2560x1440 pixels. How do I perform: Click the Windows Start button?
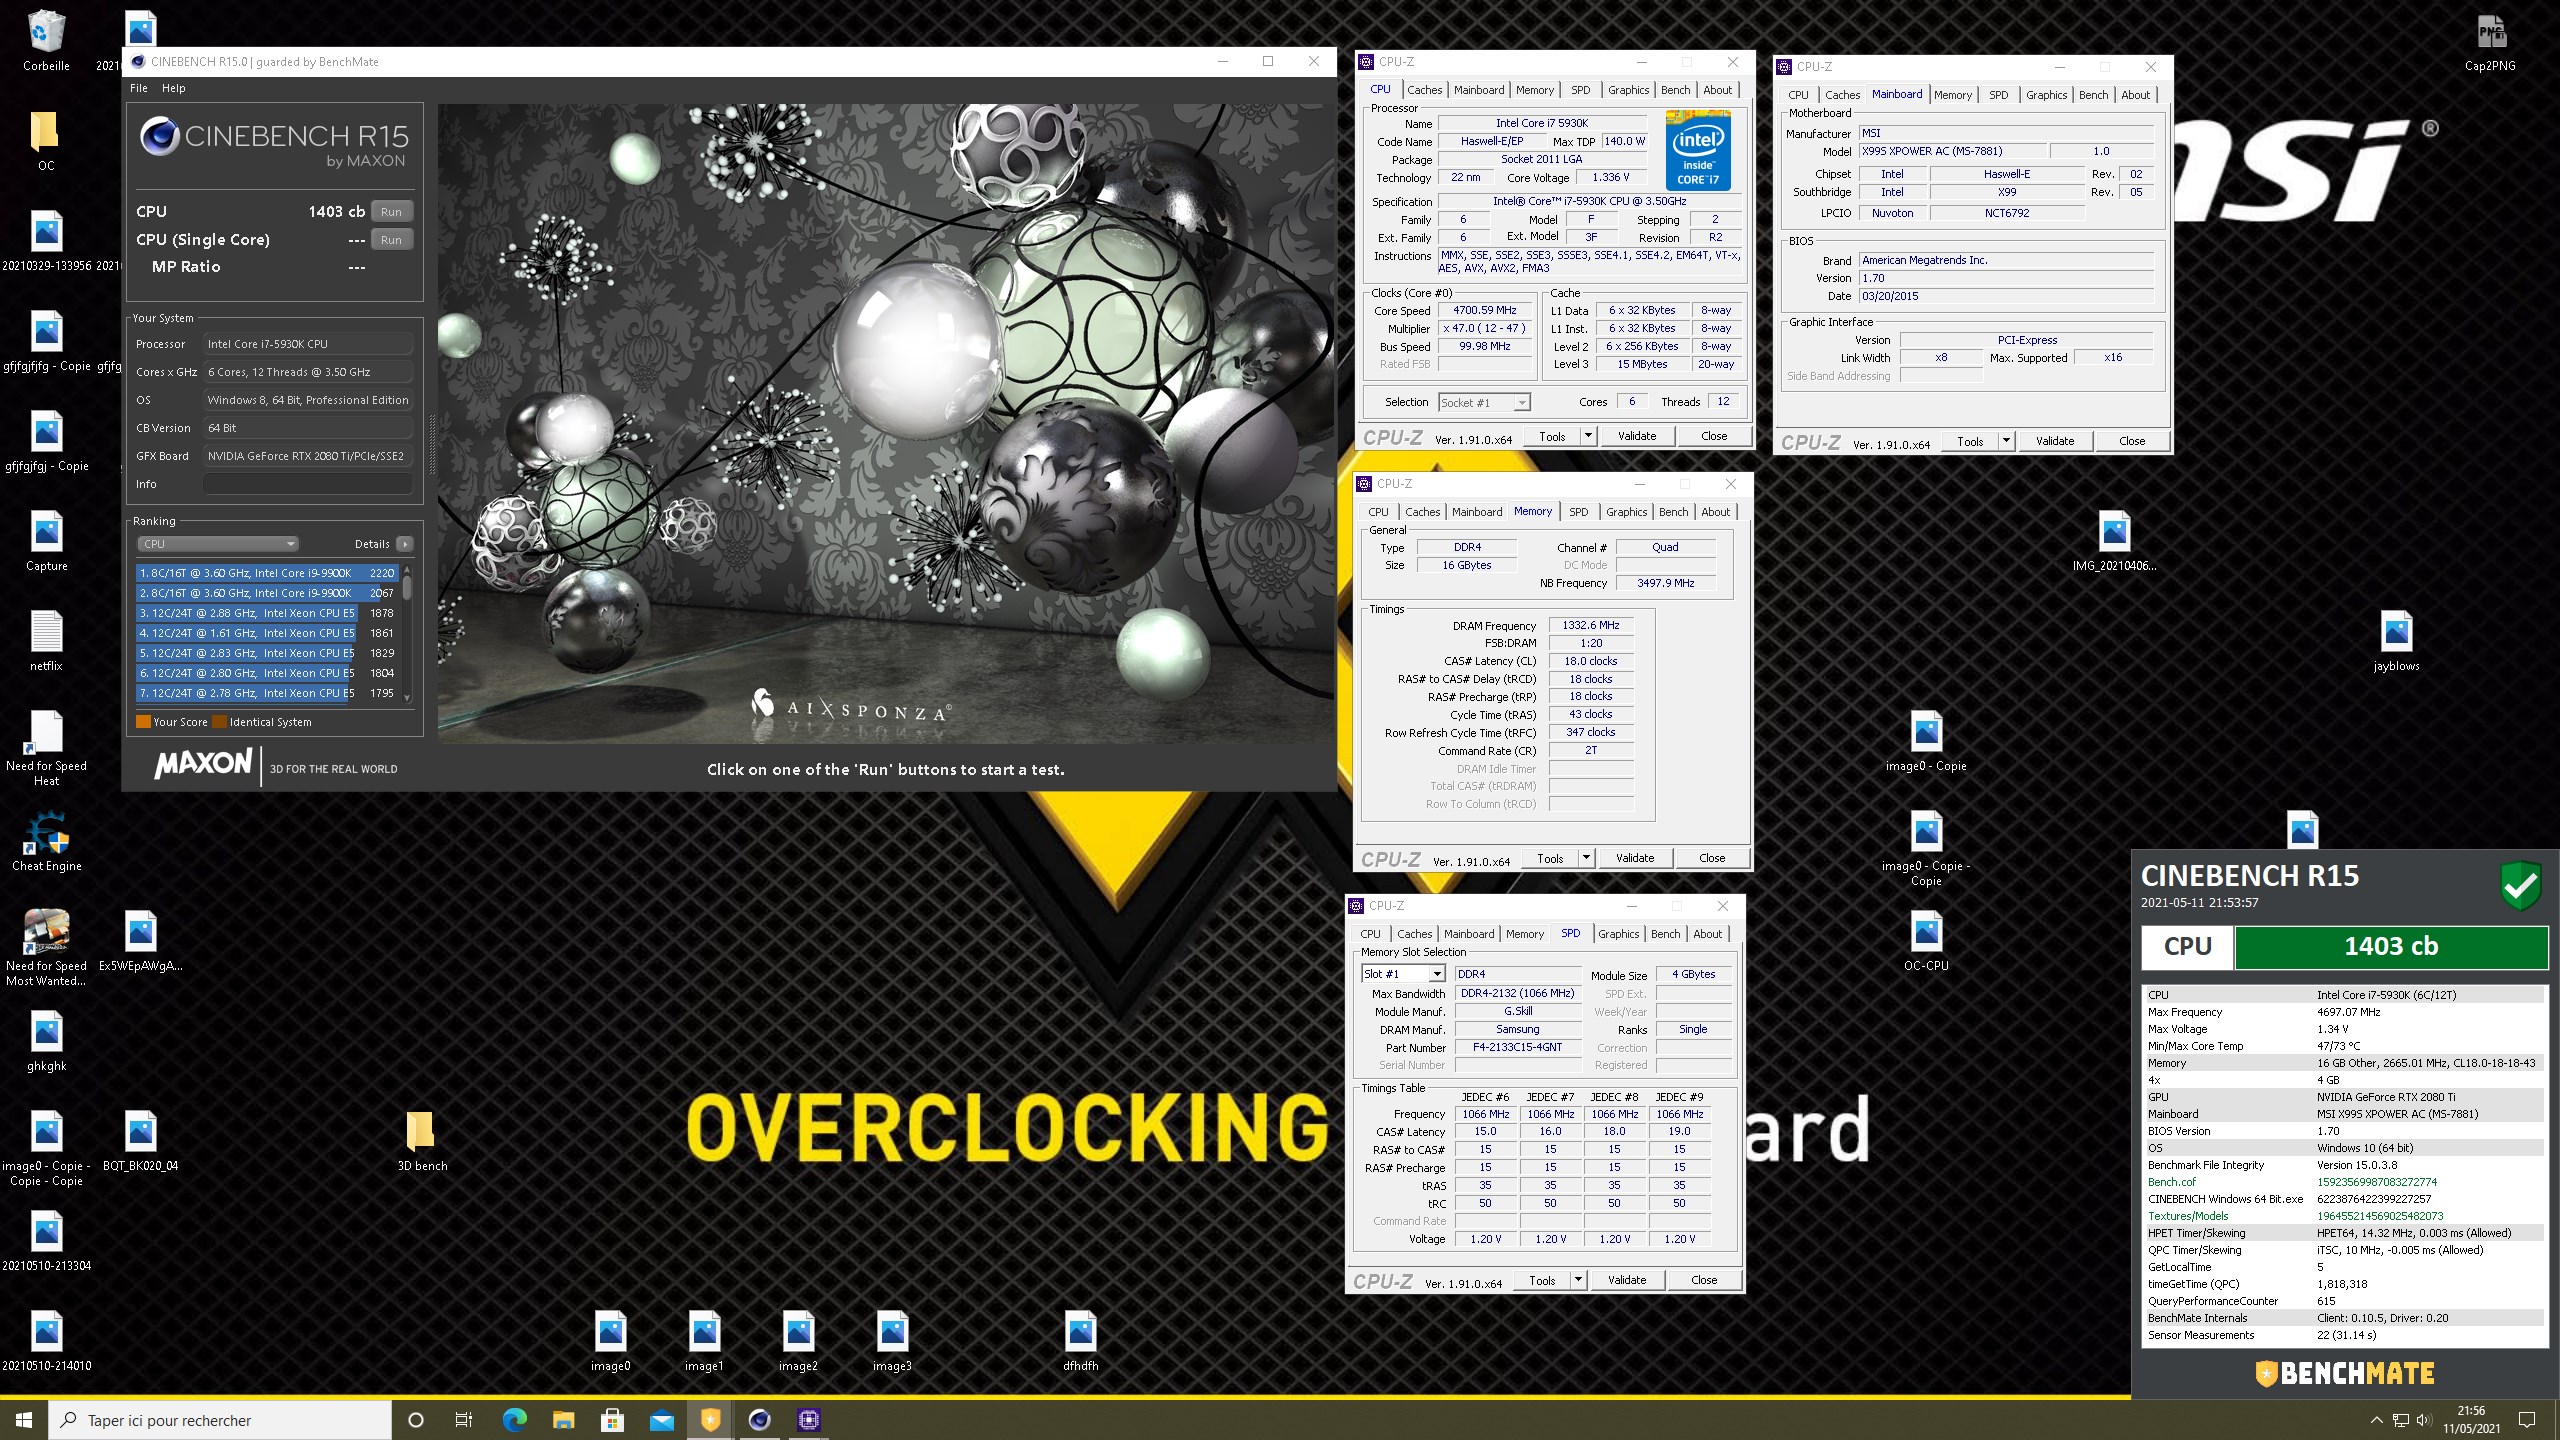pyautogui.click(x=24, y=1420)
